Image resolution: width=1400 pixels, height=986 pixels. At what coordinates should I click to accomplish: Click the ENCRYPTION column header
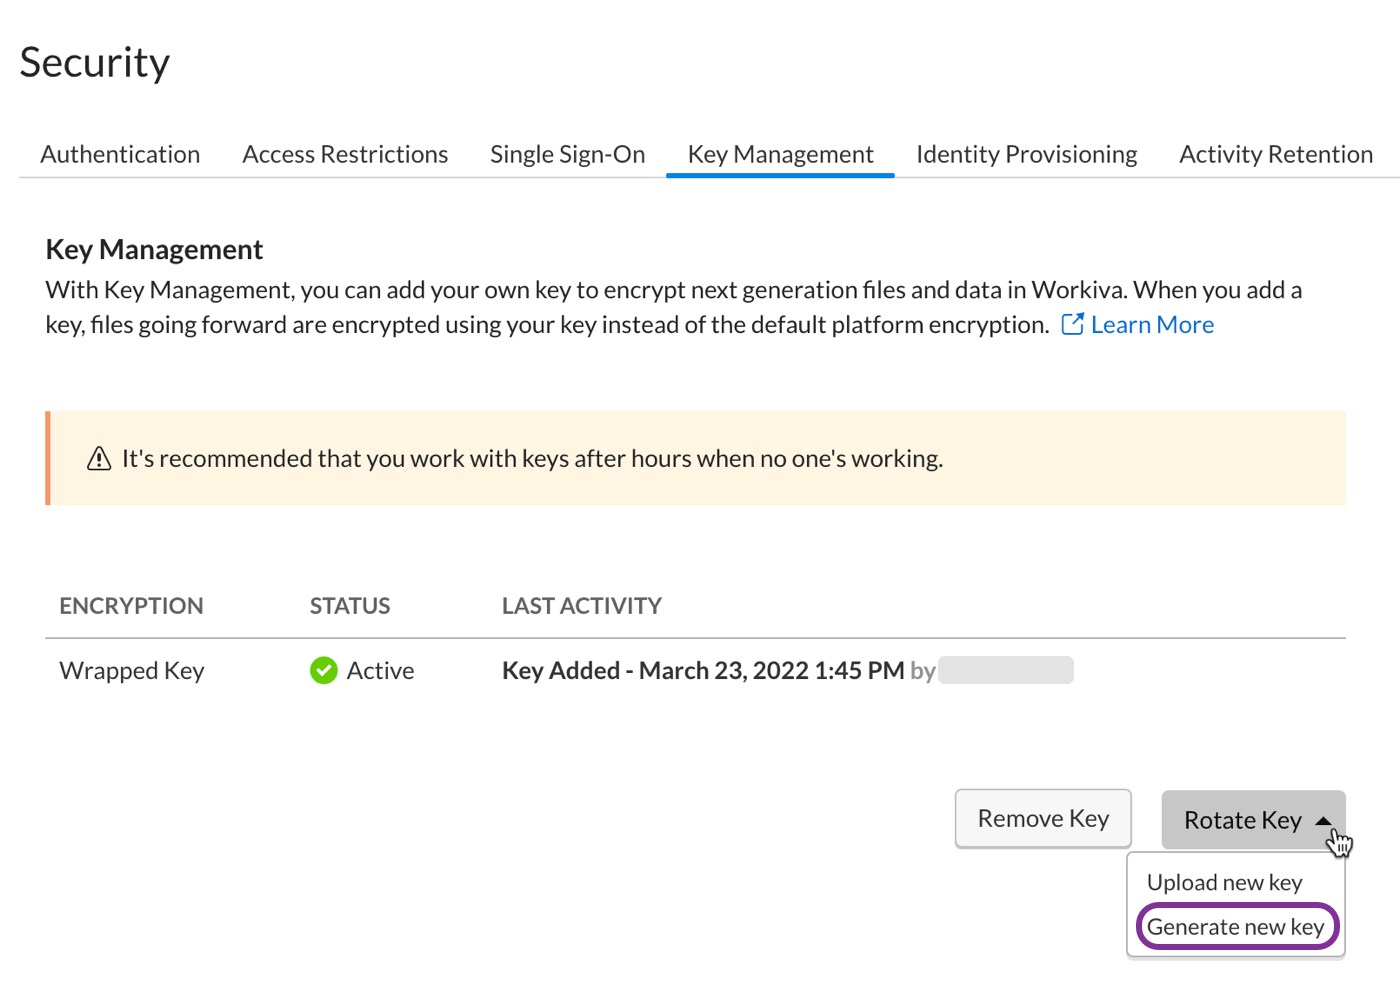(x=131, y=605)
